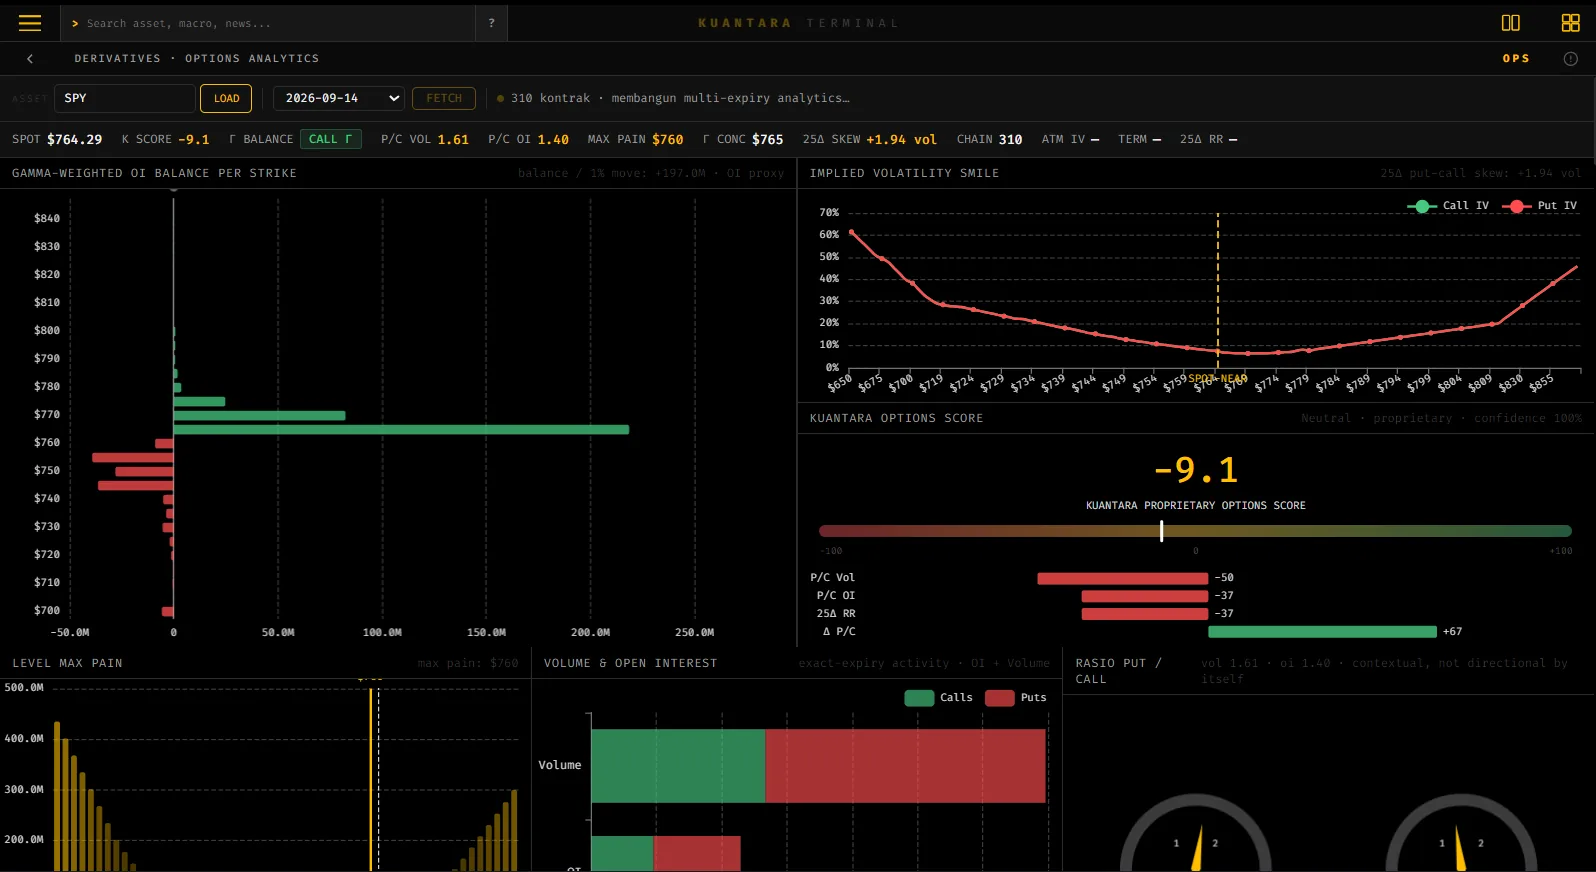Click the Level Max Pain panel title
Image resolution: width=1596 pixels, height=872 pixels.
click(x=67, y=663)
